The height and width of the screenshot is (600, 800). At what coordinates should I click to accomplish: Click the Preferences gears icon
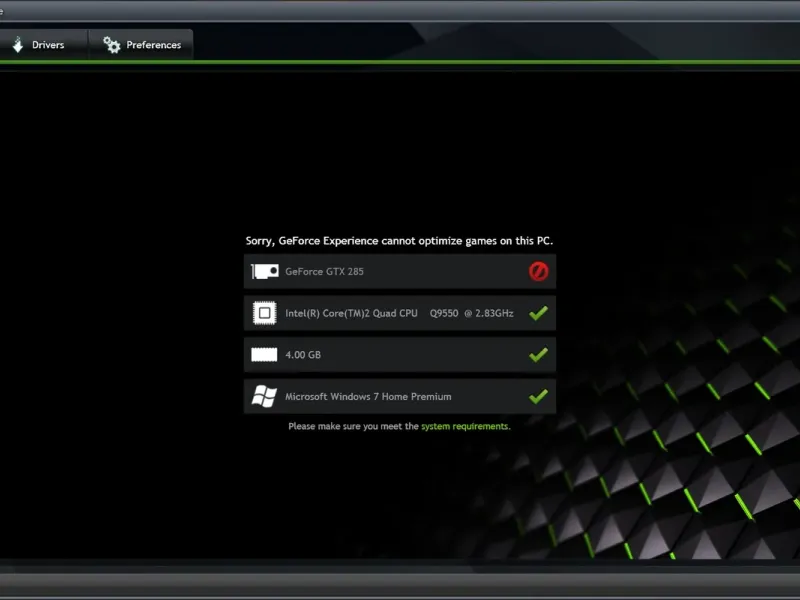pyautogui.click(x=112, y=45)
